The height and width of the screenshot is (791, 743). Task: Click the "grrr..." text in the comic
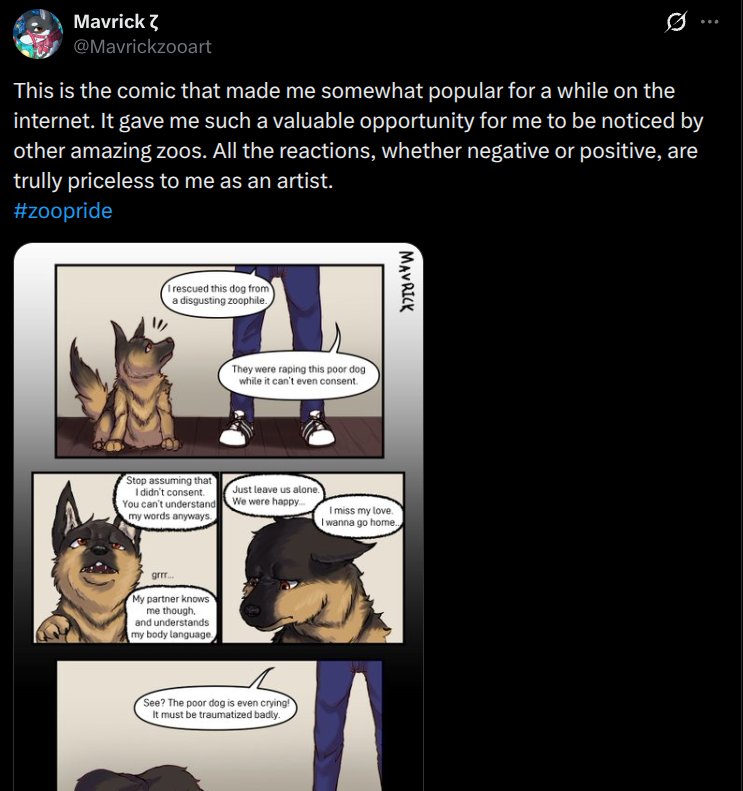coord(162,575)
